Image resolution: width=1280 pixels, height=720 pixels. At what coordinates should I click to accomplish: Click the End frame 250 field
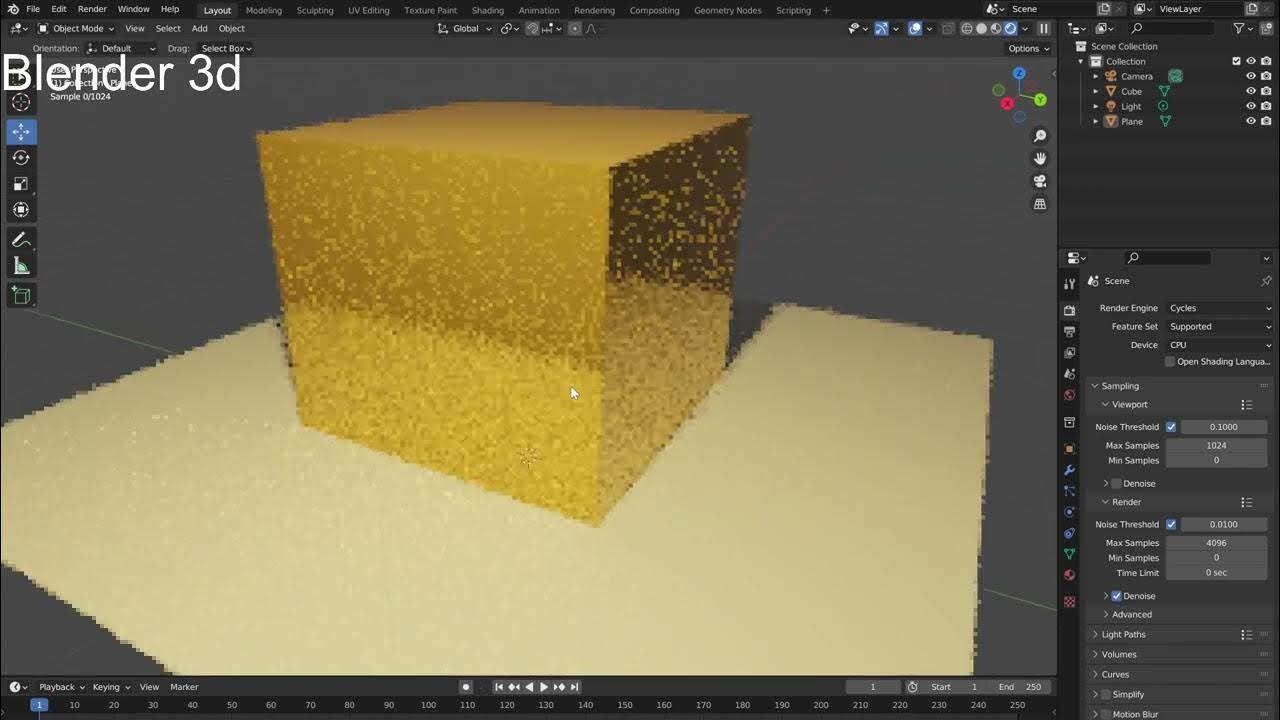click(x=1020, y=687)
